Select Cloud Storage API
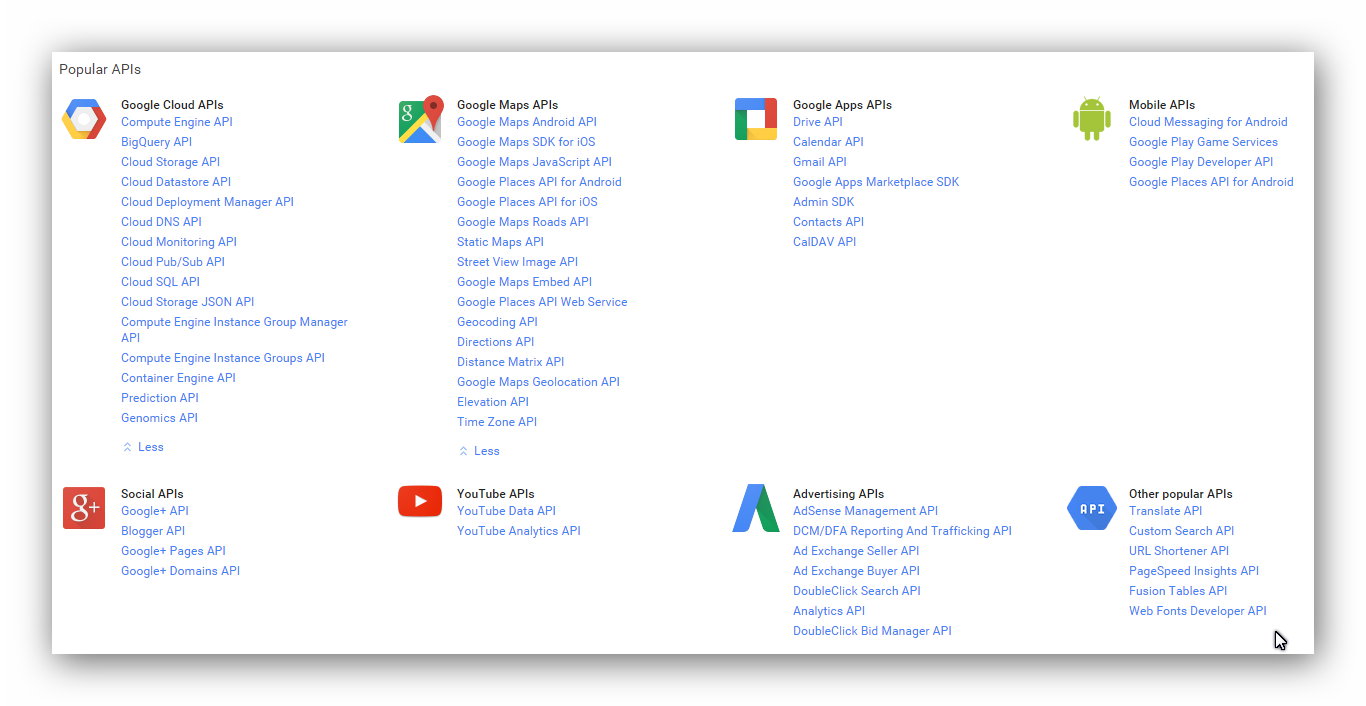The height and width of the screenshot is (706, 1366). pyautogui.click(x=170, y=162)
